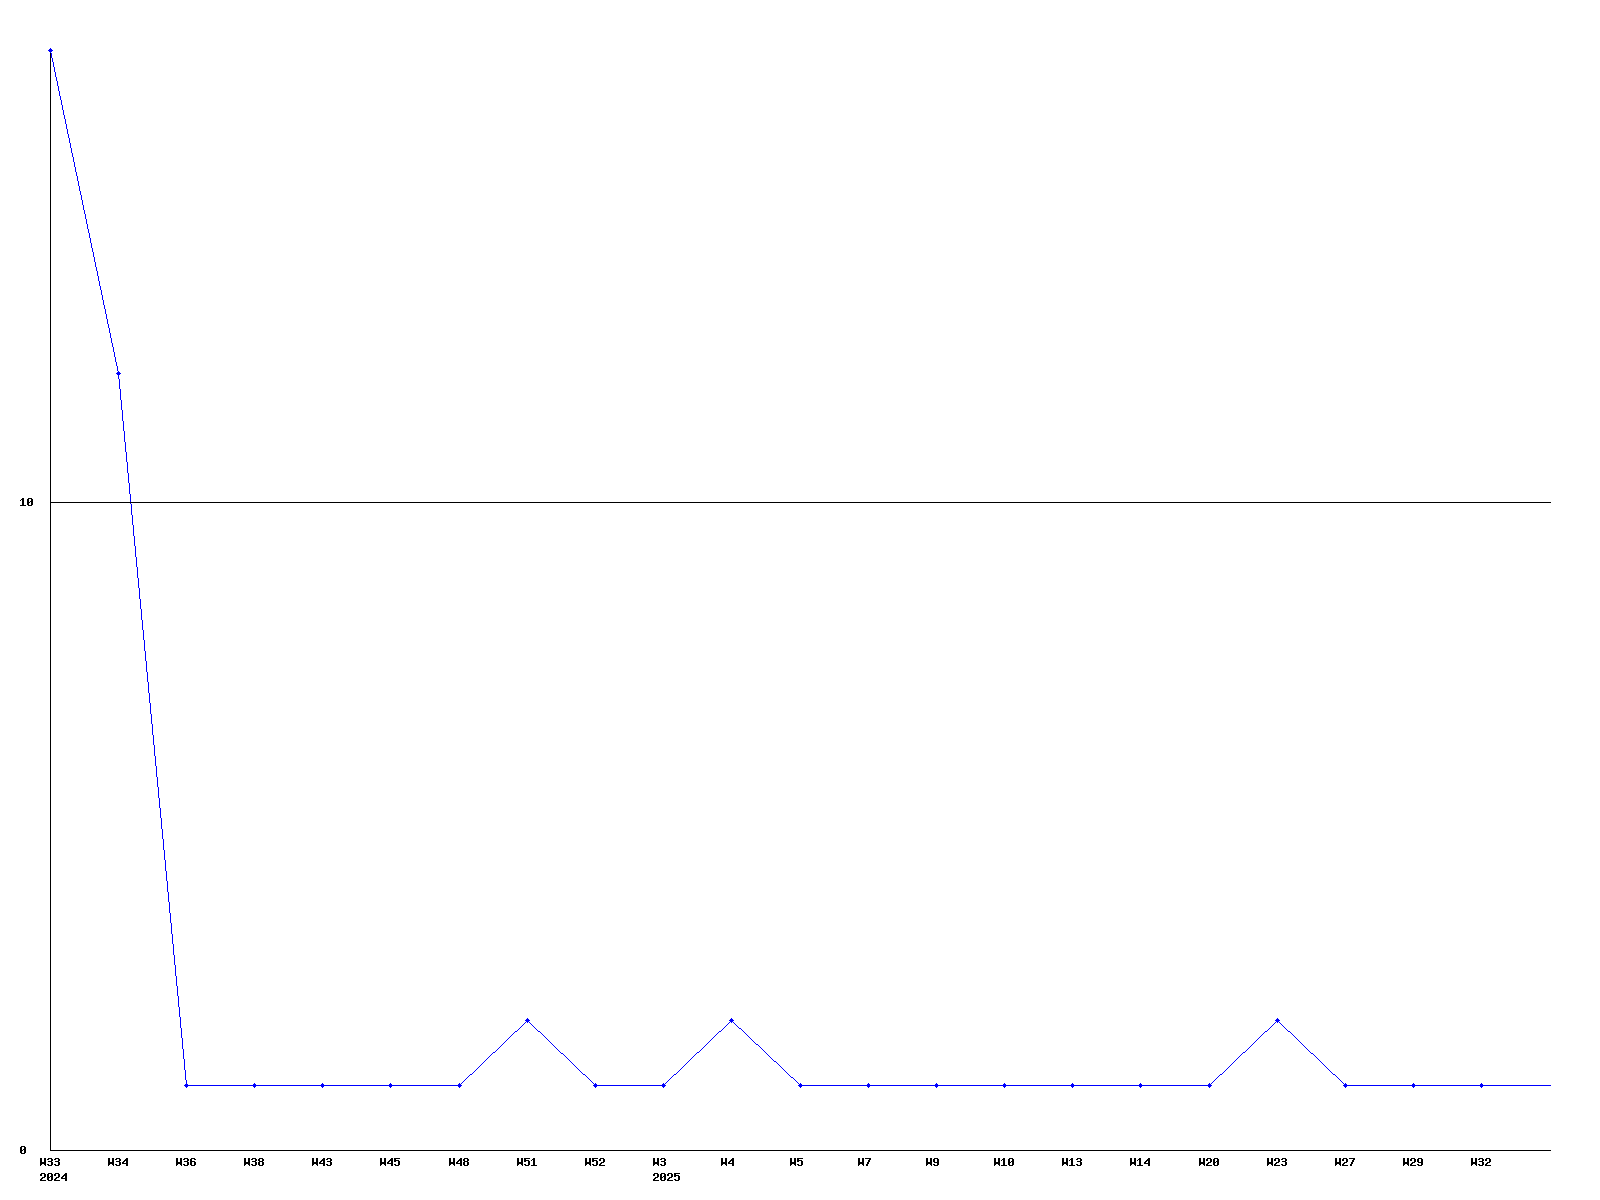This screenshot has height=1200, width=1600.
Task: Click the W27 x-axis label
Action: 1345,1162
